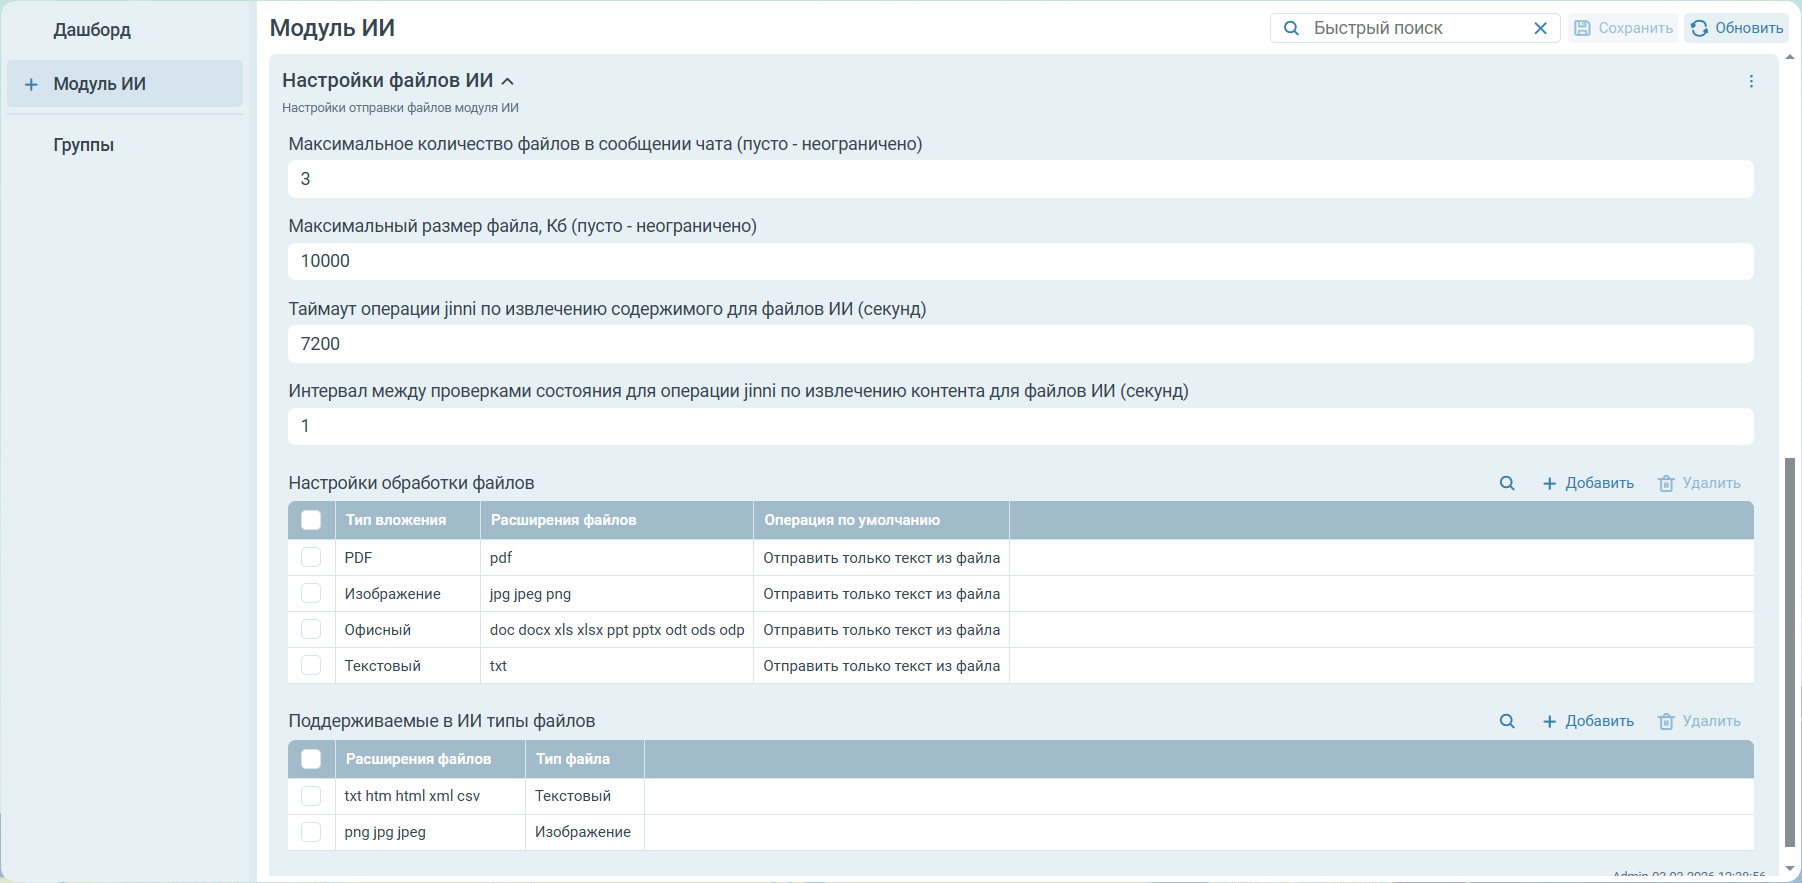Viewport: 1802px width, 883px height.
Task: Collapse the Настройки файлов ИИ section
Action: tap(507, 81)
